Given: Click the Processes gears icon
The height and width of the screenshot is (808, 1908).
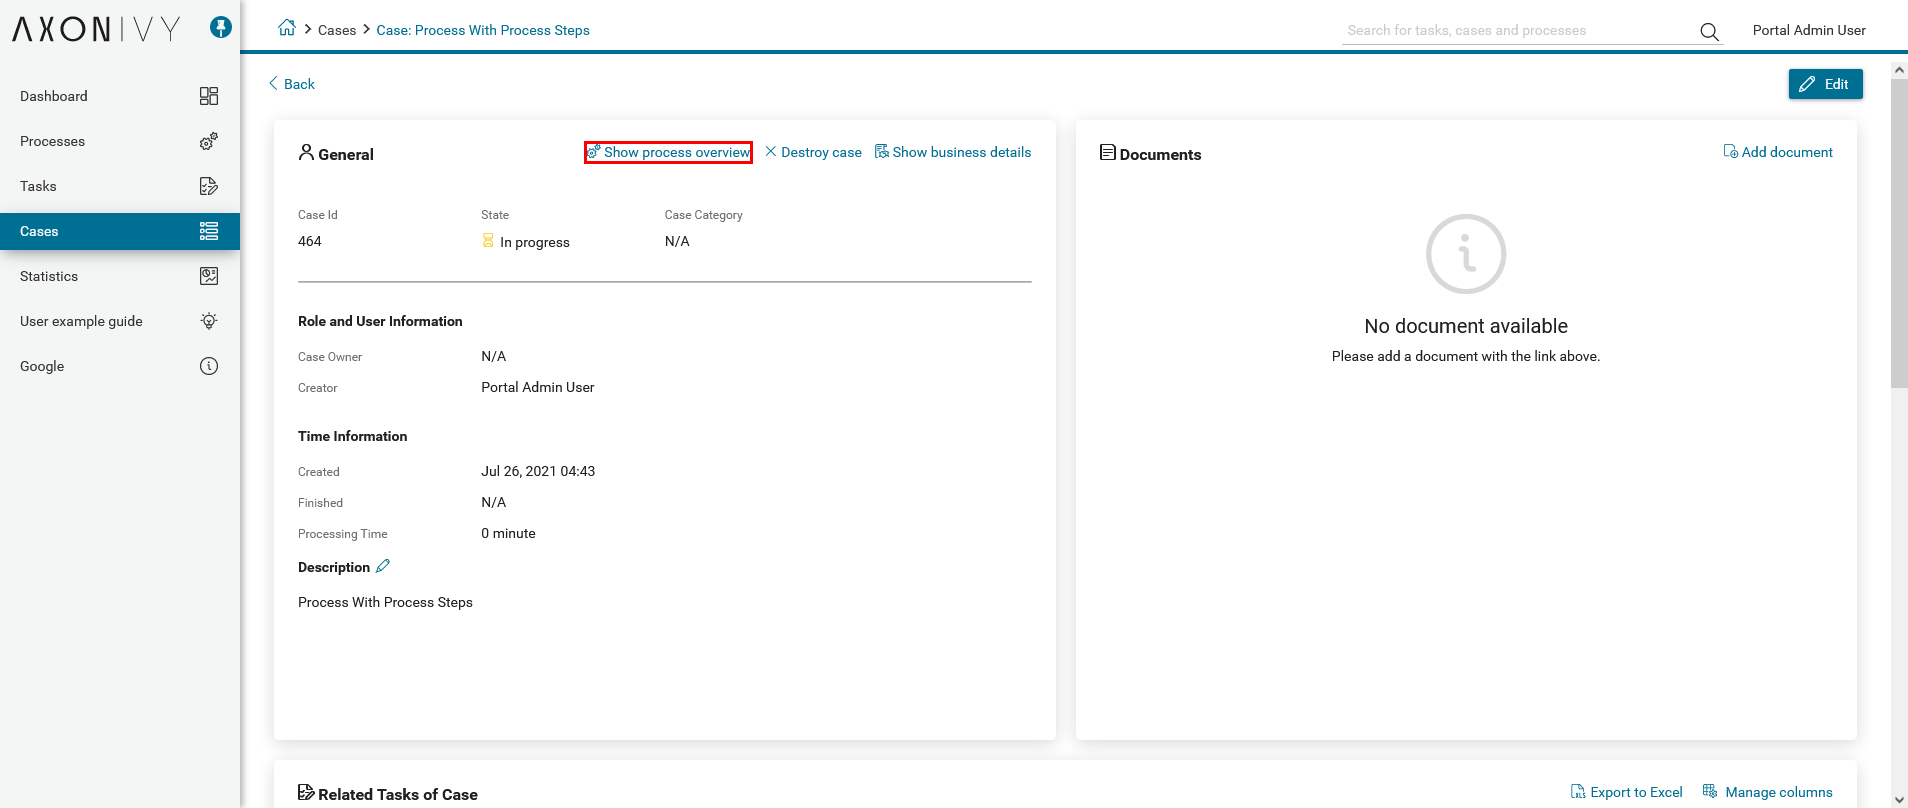Looking at the screenshot, I should (x=209, y=141).
